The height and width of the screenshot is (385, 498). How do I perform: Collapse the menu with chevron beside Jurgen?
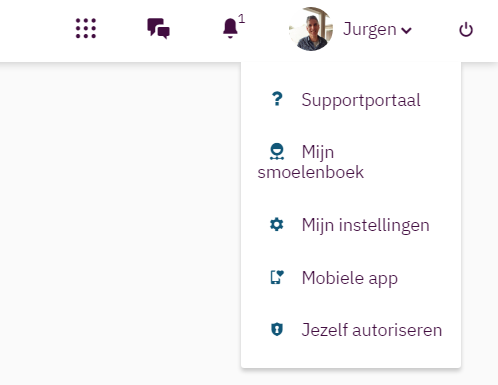point(406,31)
